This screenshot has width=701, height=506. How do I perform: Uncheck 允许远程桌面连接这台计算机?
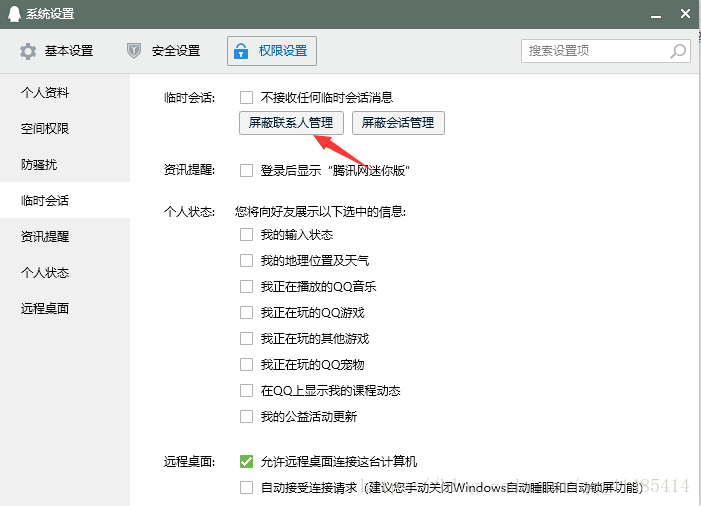pos(246,461)
